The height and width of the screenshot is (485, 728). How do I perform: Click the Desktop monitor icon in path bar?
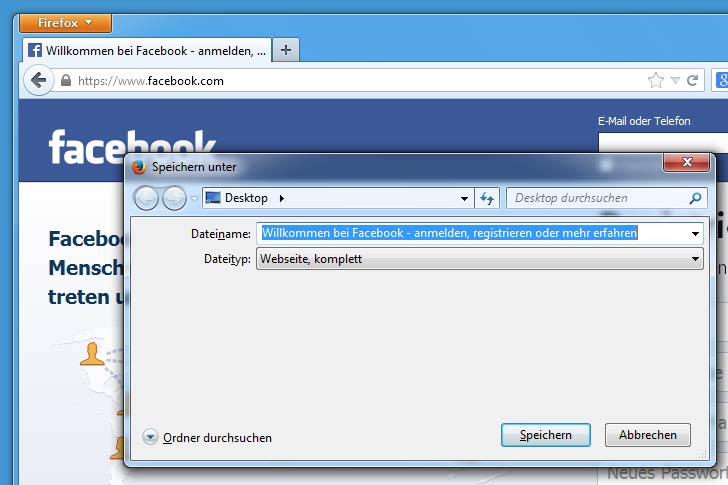[213, 198]
